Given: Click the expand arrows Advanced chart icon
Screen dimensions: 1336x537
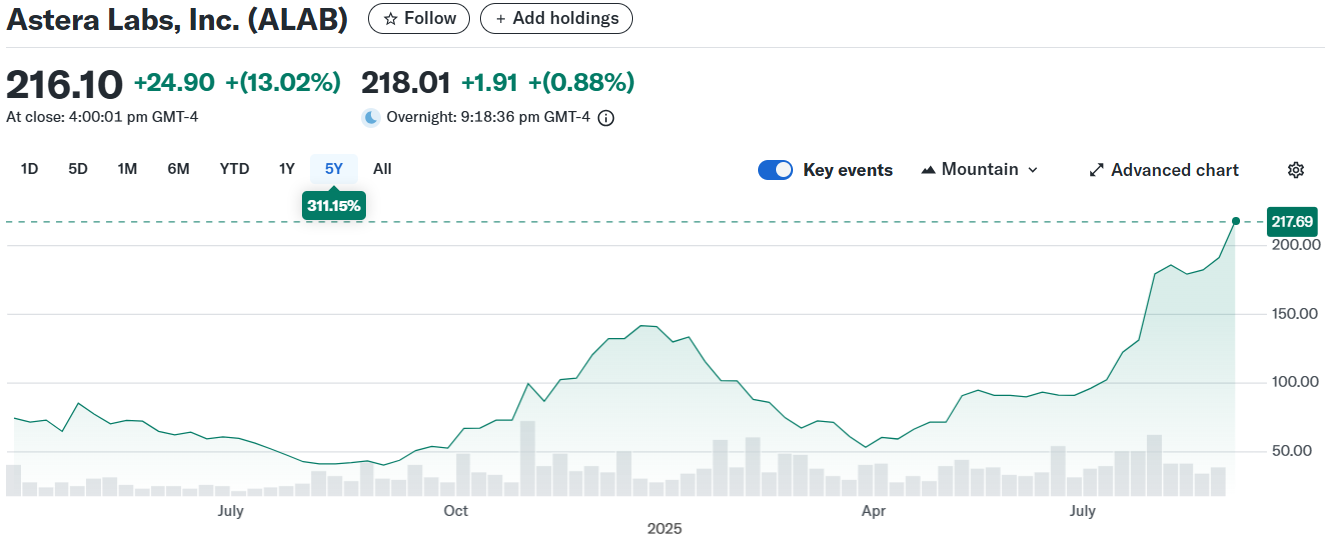Looking at the screenshot, I should (1096, 170).
